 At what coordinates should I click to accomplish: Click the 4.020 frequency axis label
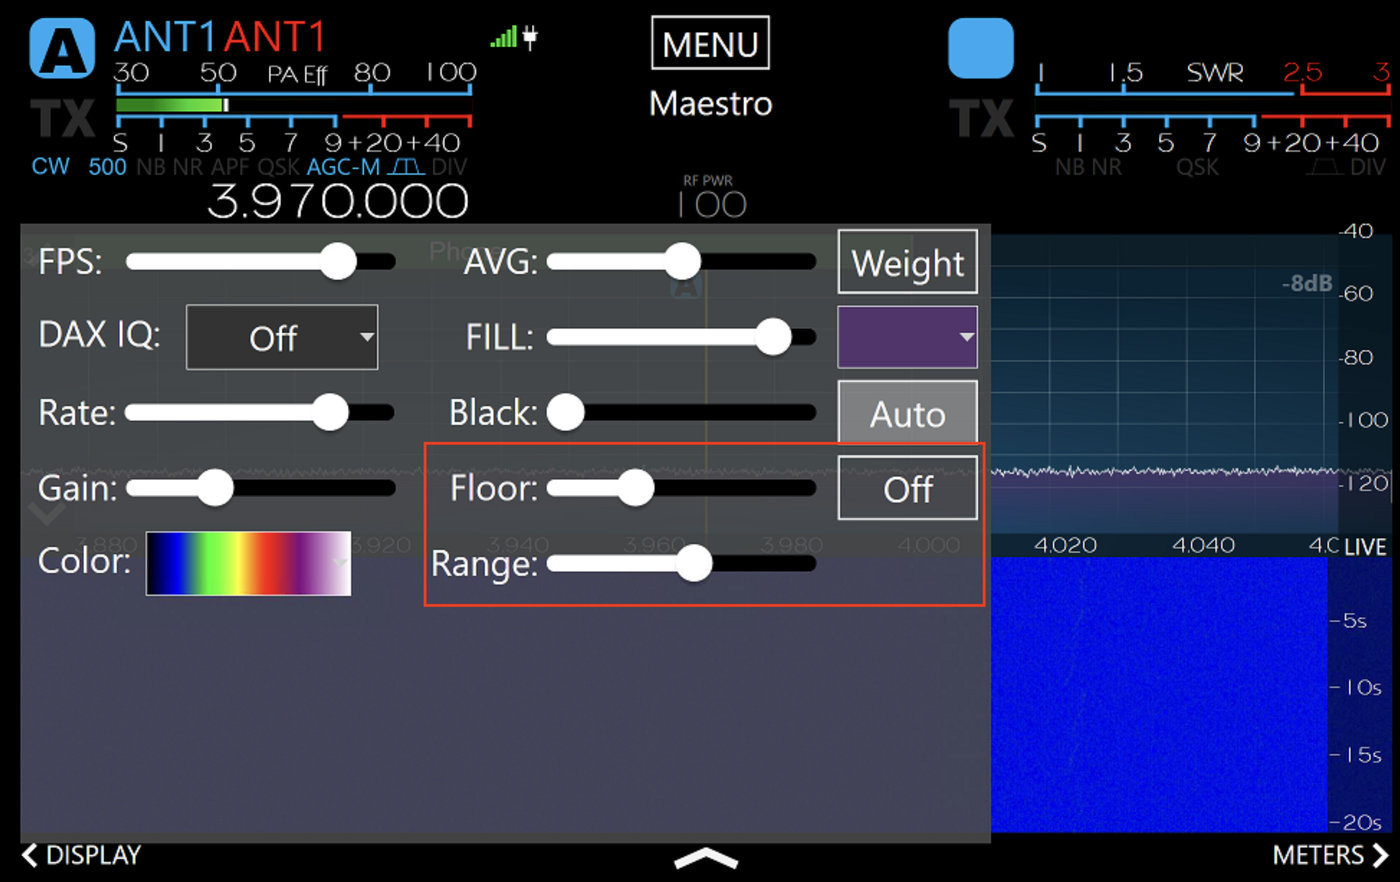(1065, 545)
